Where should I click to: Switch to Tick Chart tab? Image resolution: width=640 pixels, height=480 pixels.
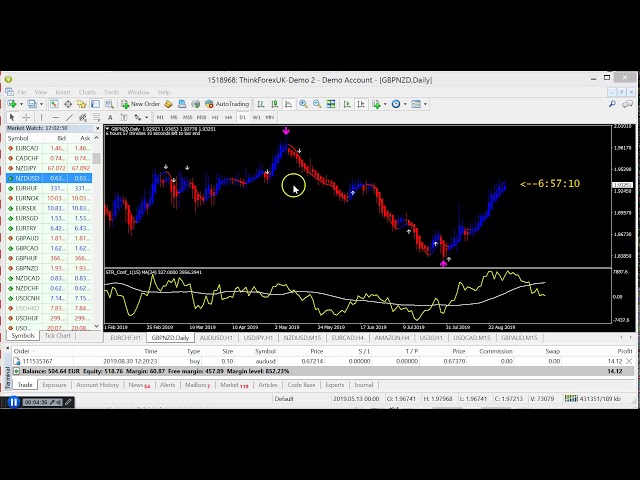58,336
